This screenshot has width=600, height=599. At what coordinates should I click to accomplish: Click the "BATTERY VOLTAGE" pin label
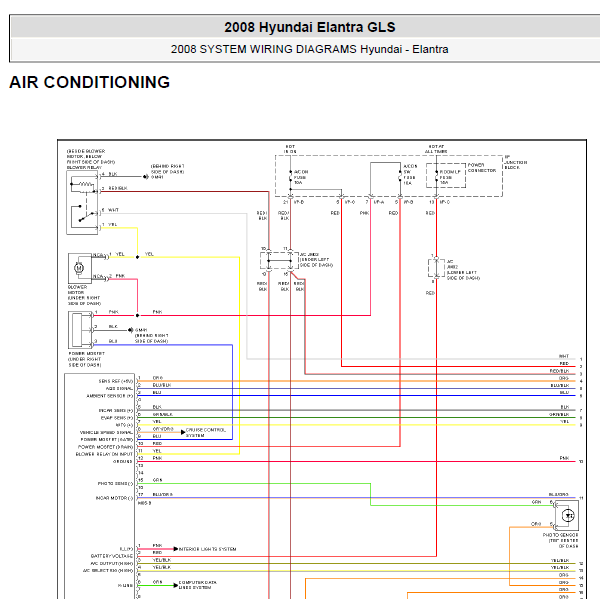point(112,556)
